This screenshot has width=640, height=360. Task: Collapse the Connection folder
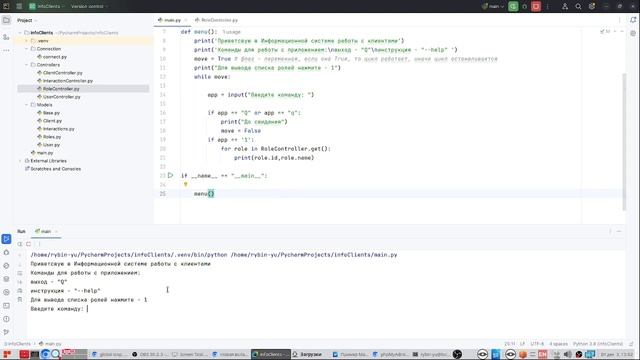pyautogui.click(x=27, y=49)
